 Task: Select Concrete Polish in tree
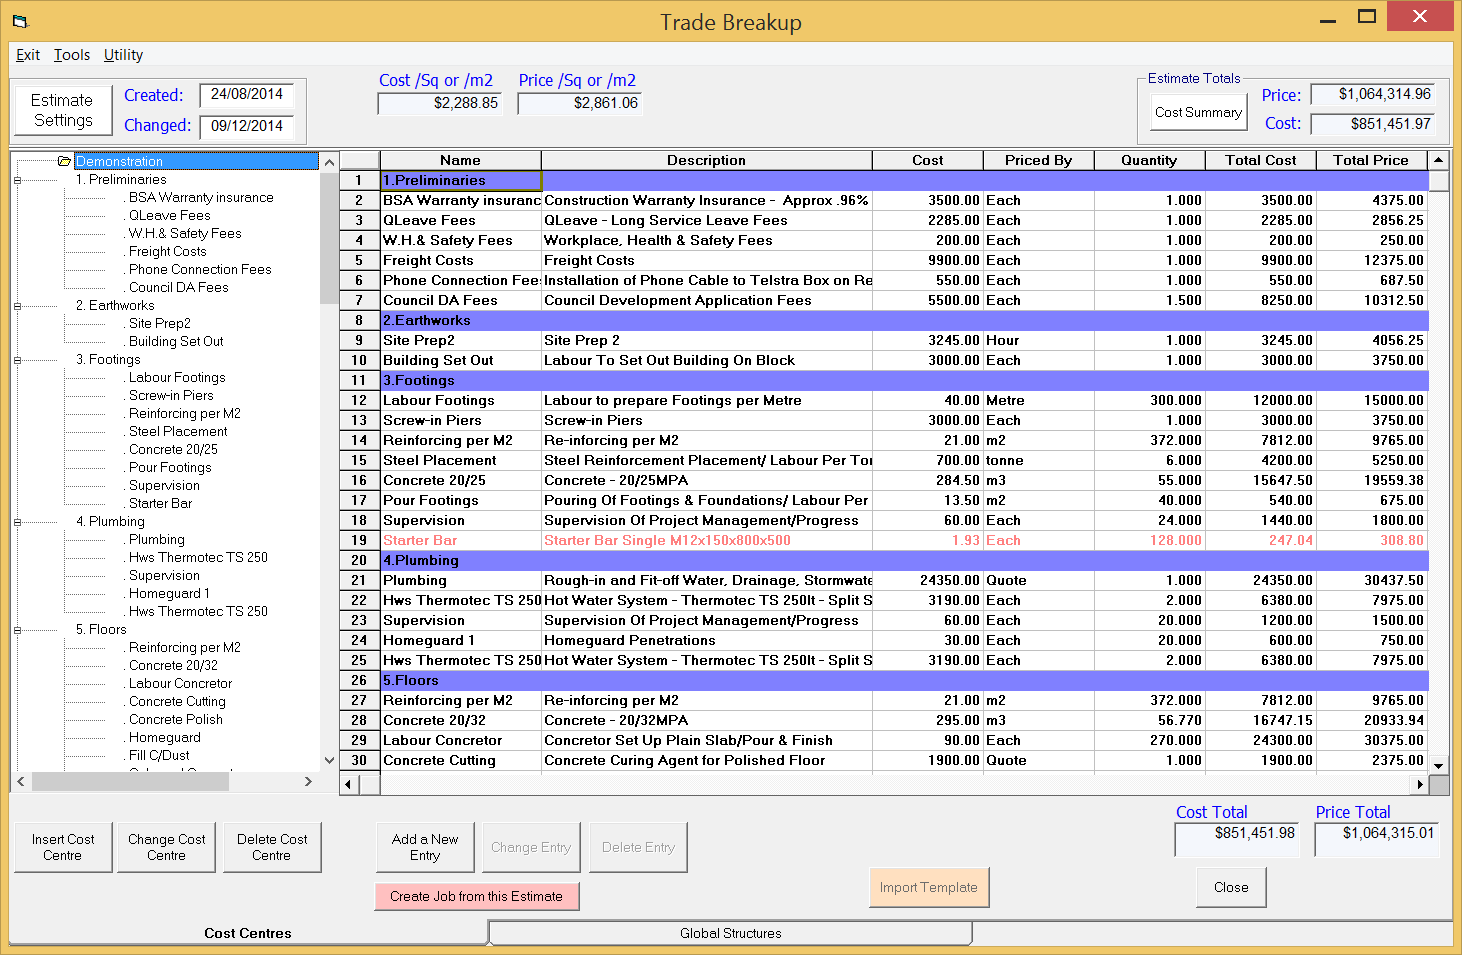point(176,719)
